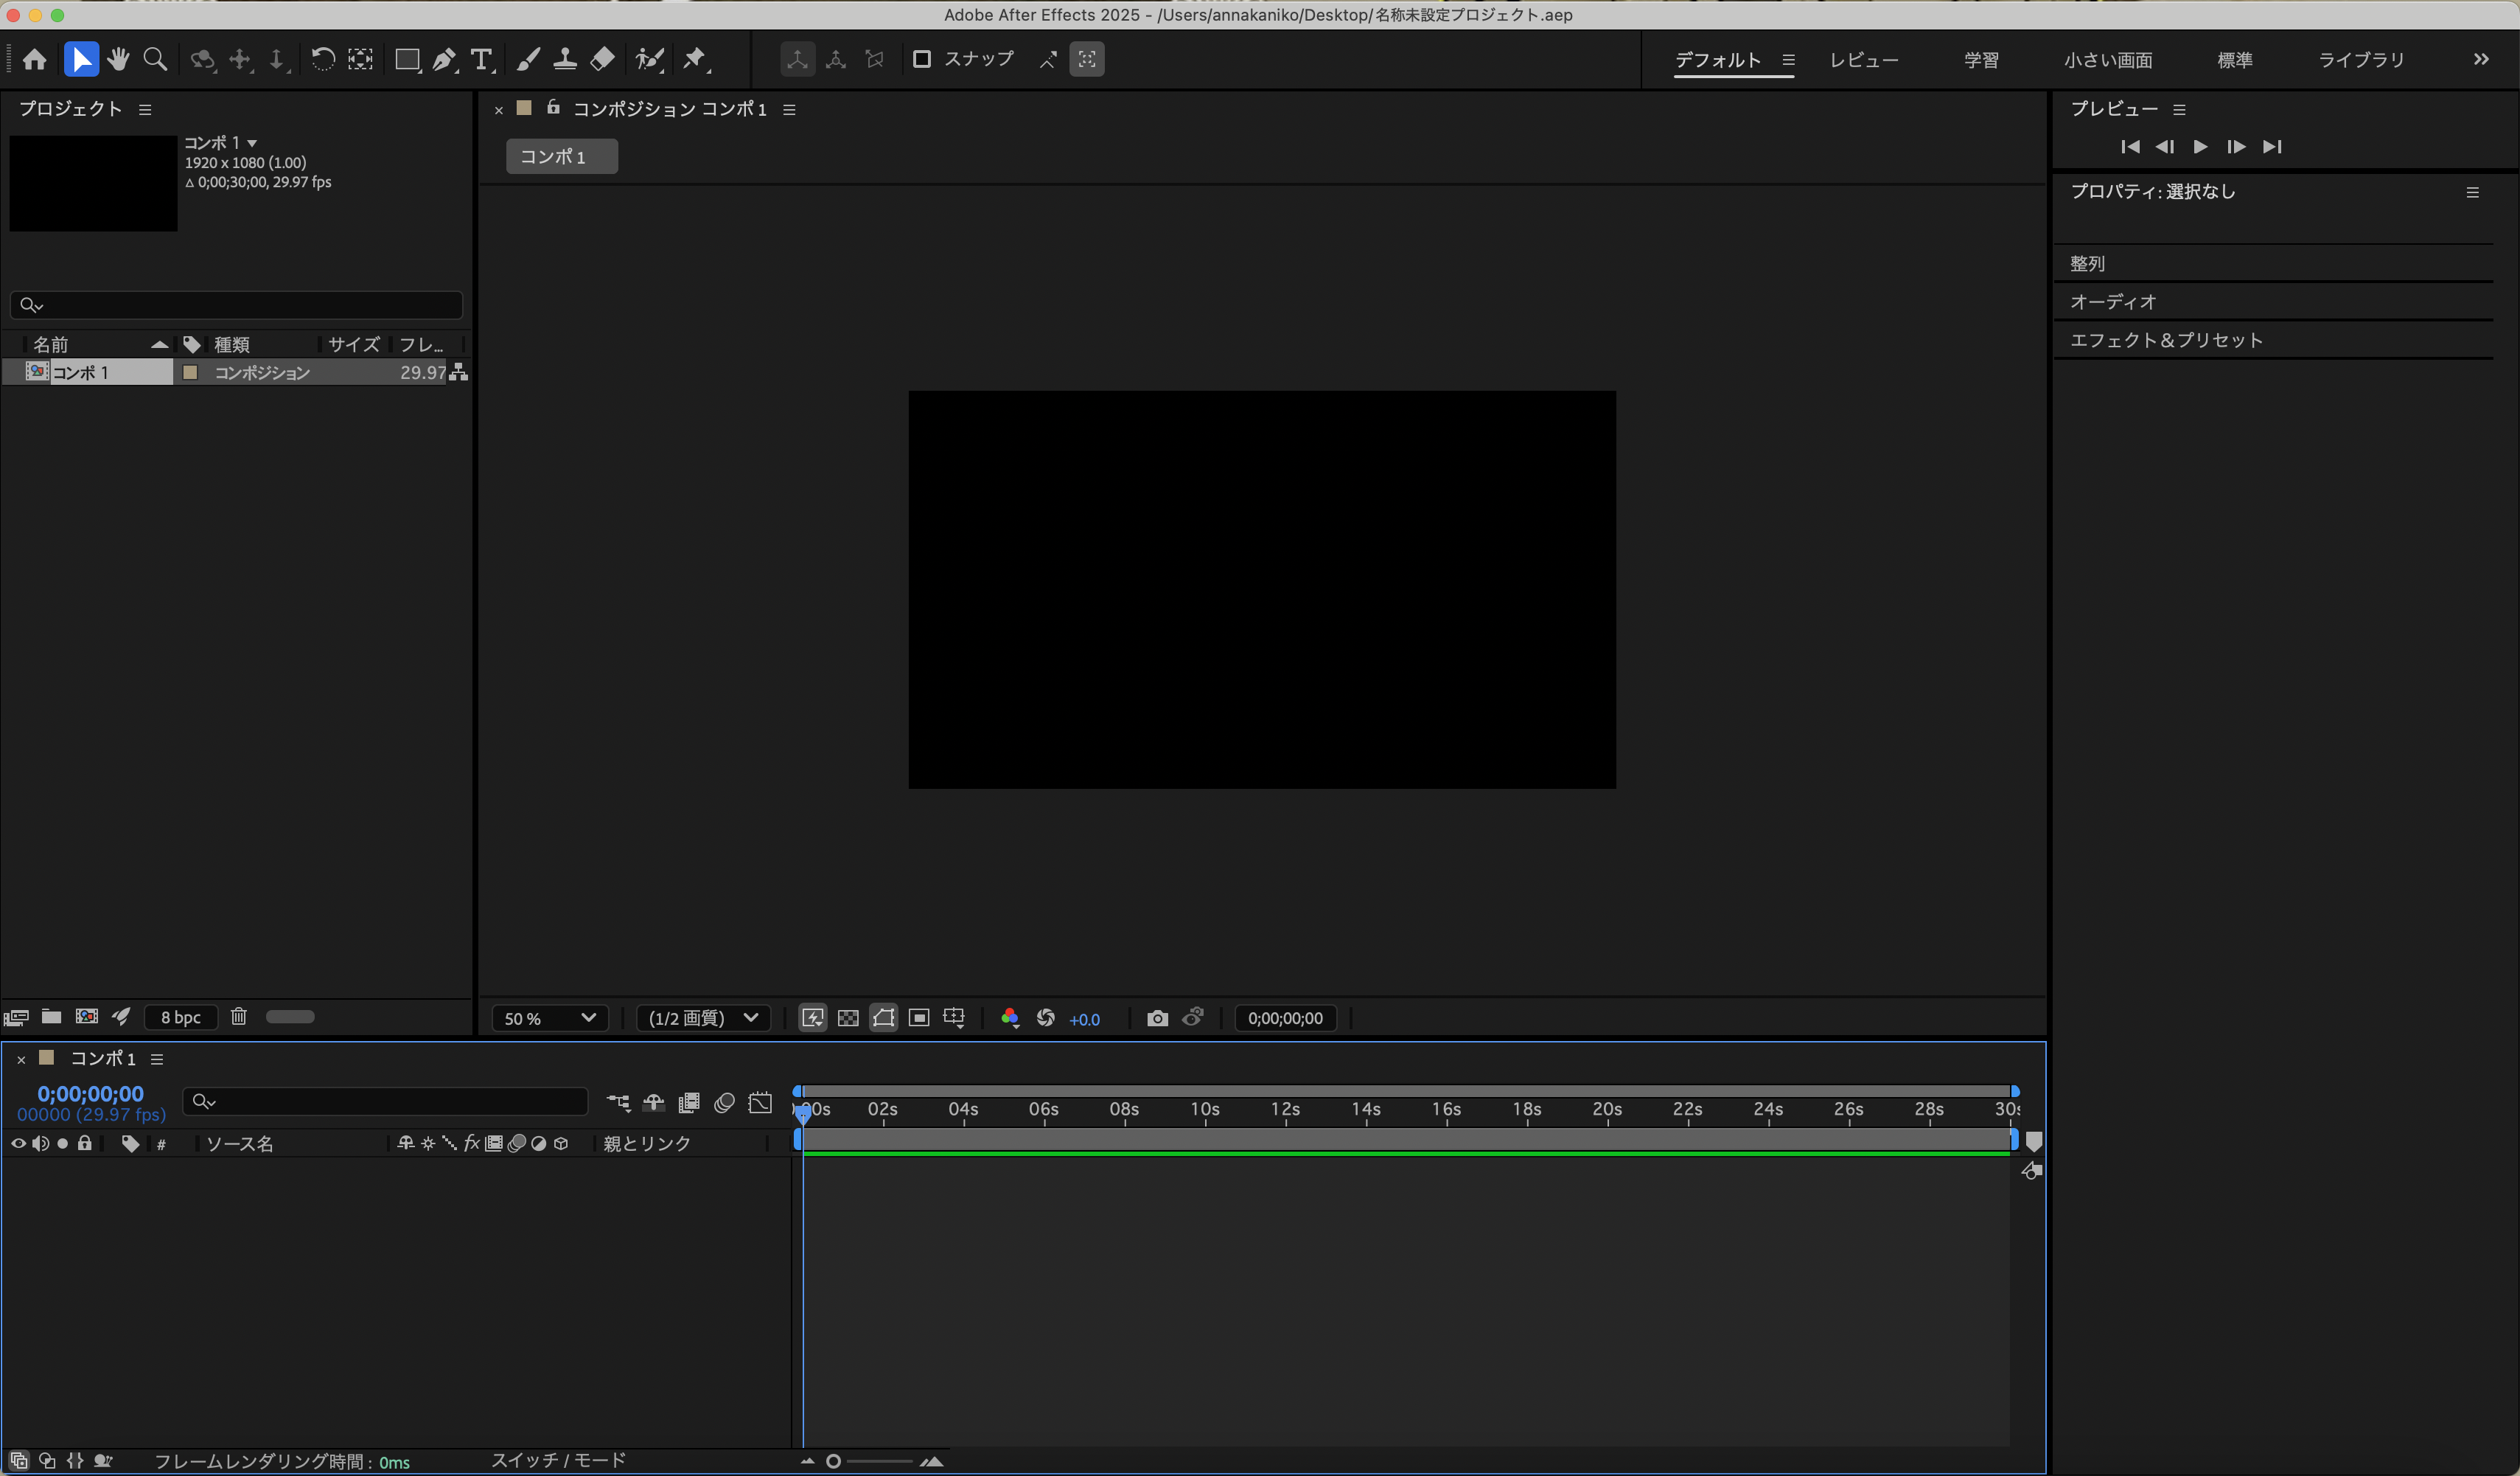Create a new folder in the Project panel
Viewport: 2520px width, 1476px height.
[51, 1017]
